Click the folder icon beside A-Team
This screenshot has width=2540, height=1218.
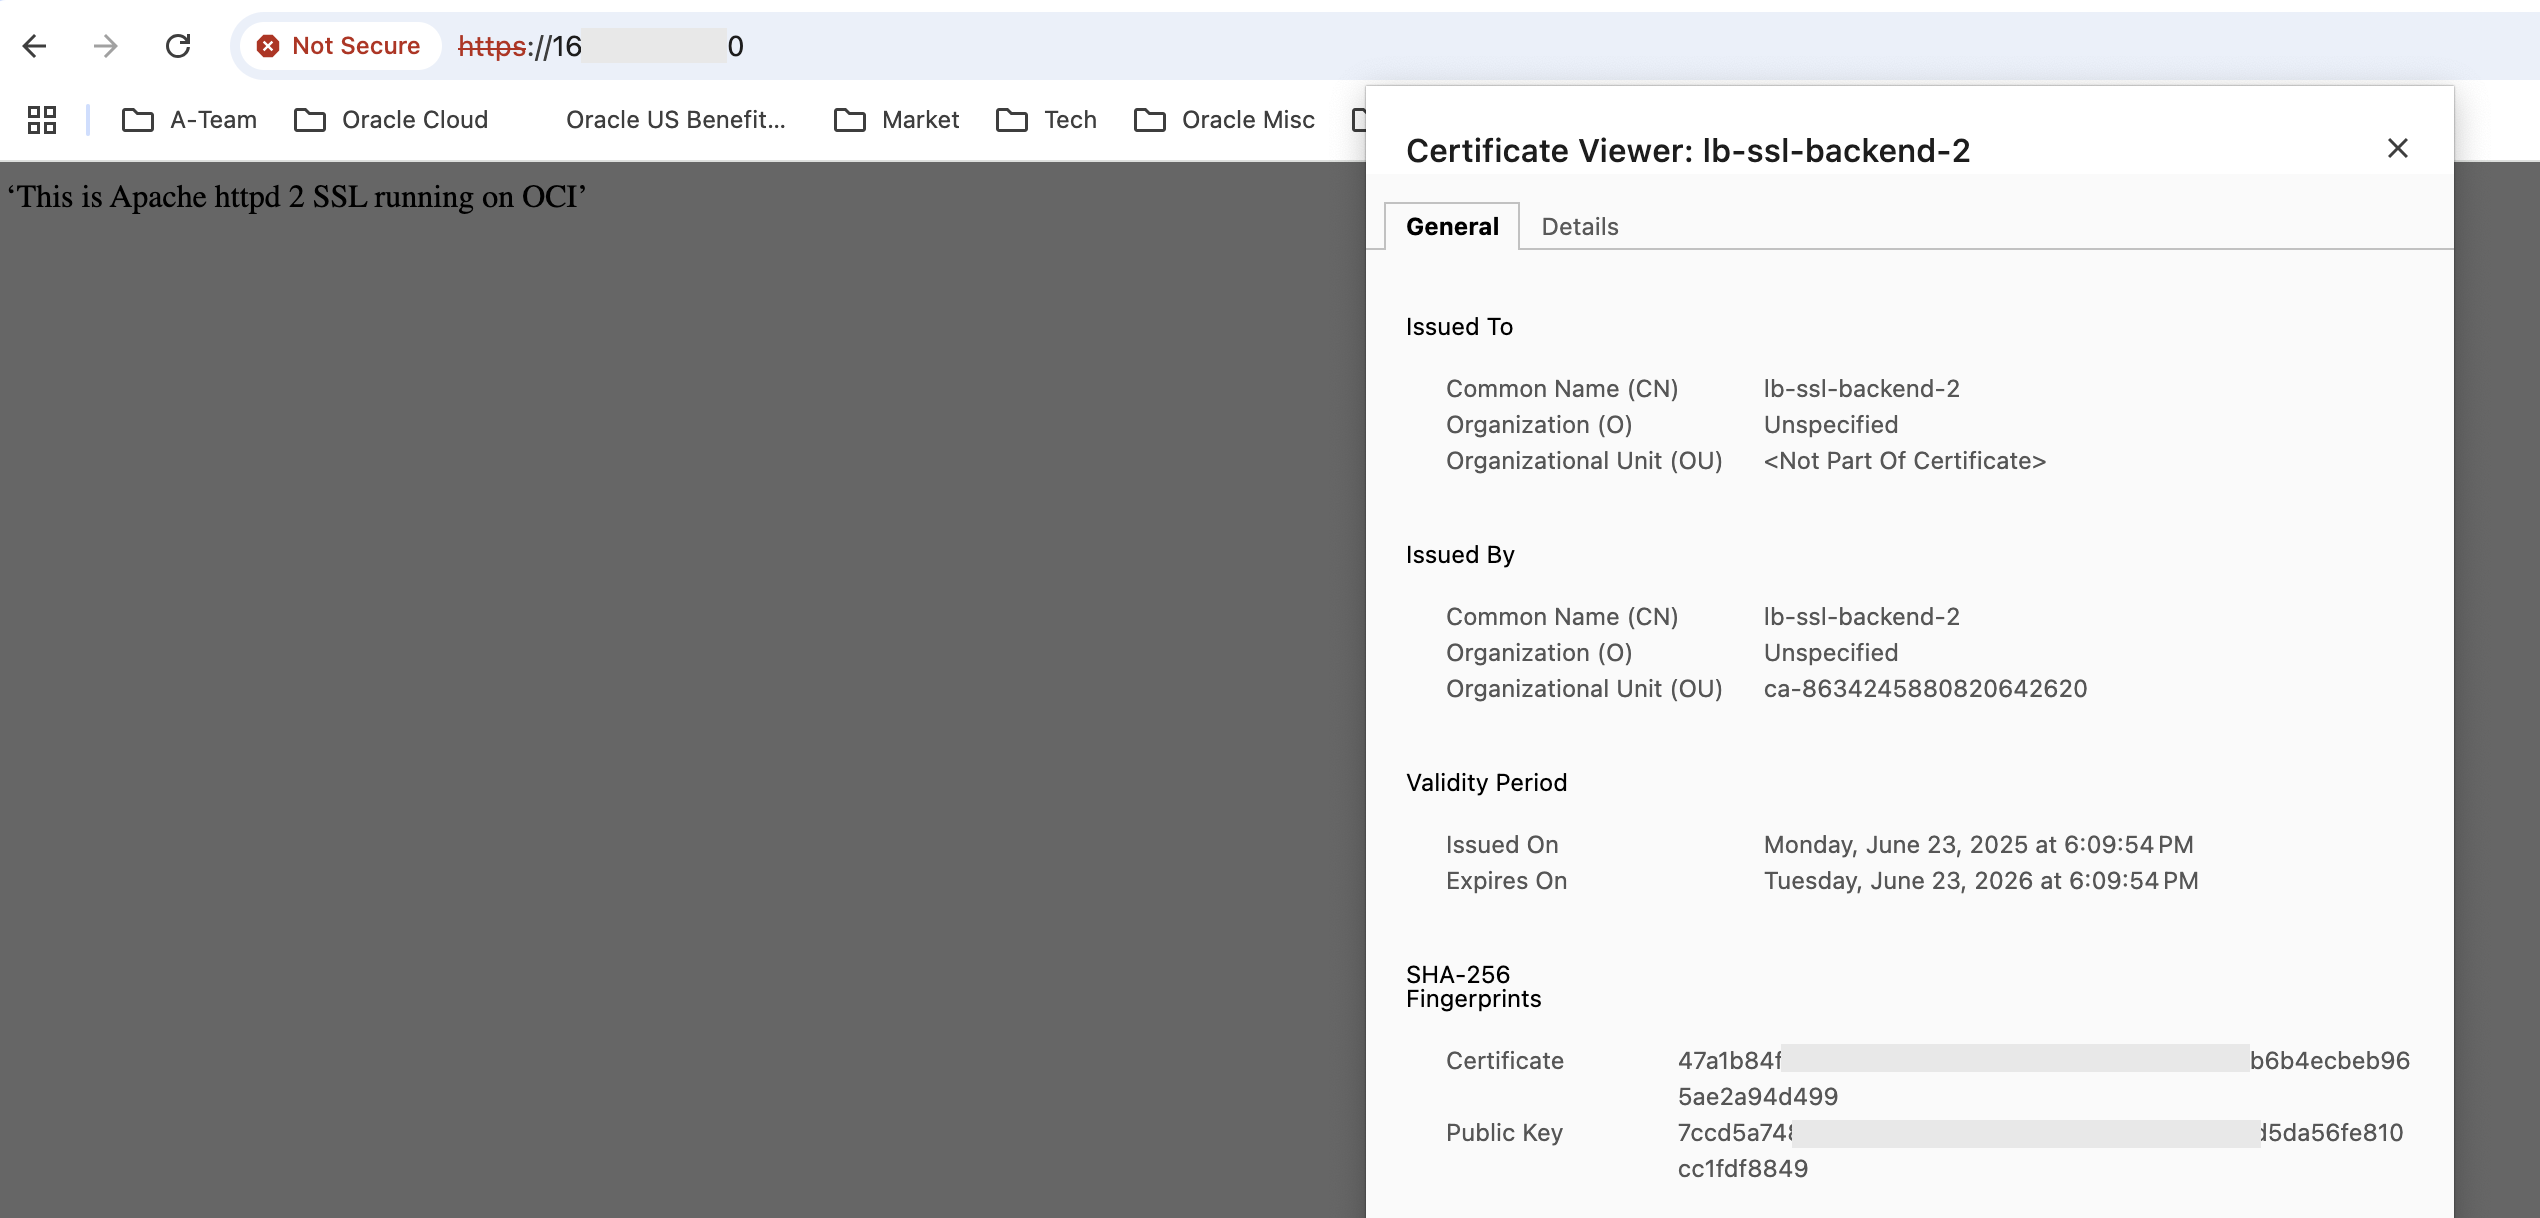click(137, 119)
